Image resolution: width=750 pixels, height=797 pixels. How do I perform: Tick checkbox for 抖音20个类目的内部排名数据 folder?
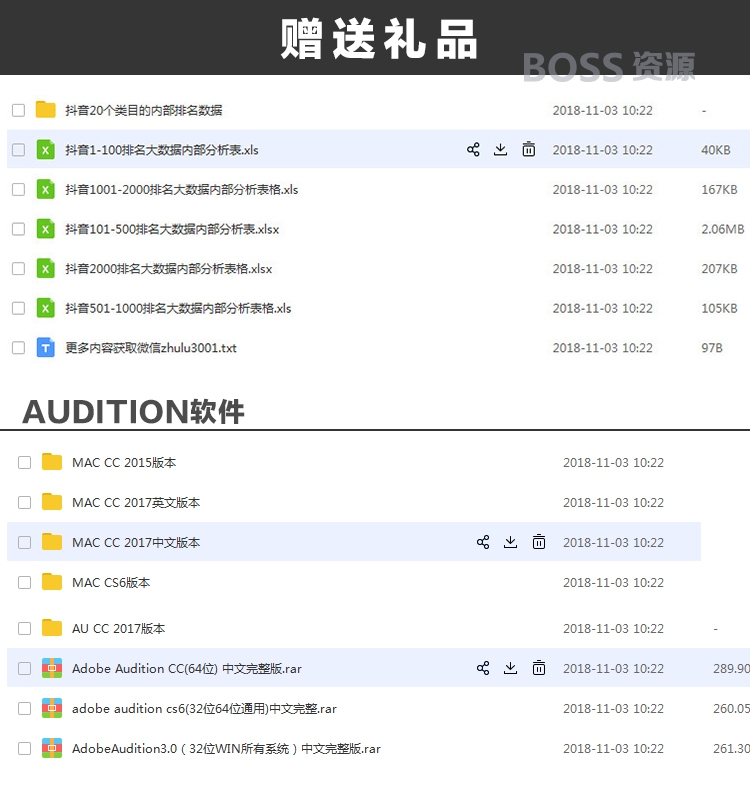coord(18,110)
